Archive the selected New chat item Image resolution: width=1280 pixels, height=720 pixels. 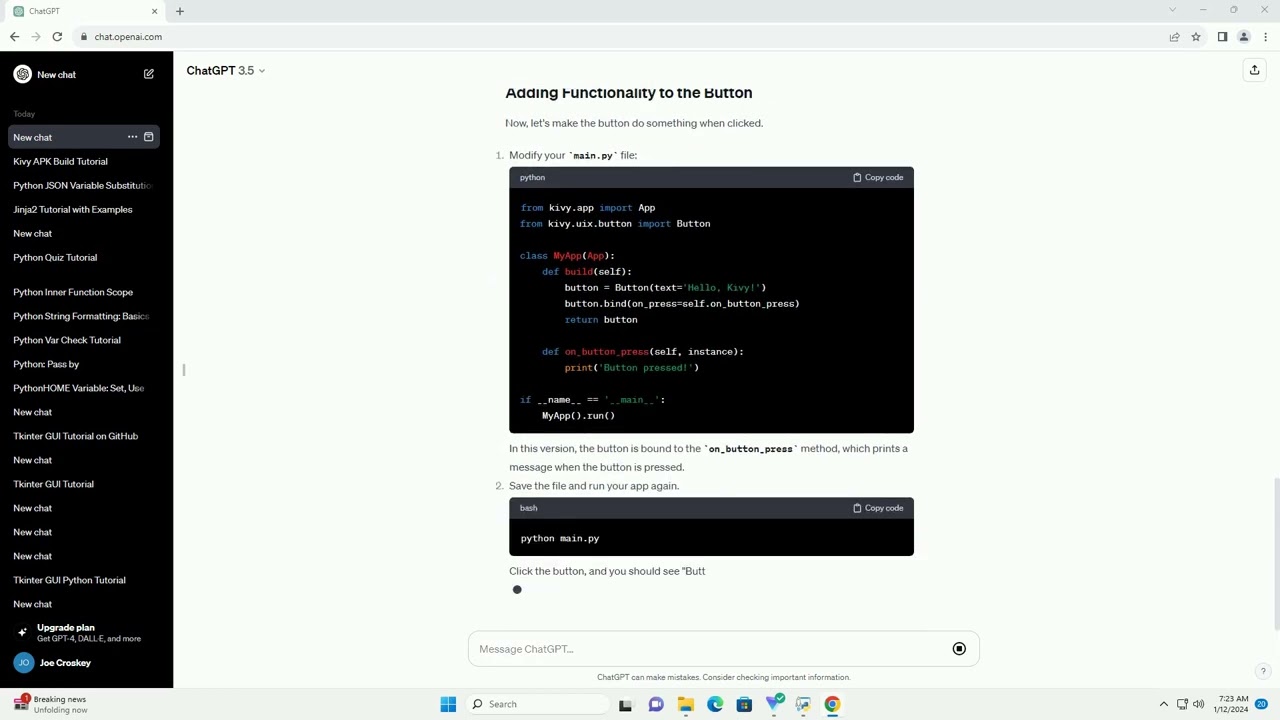148,137
